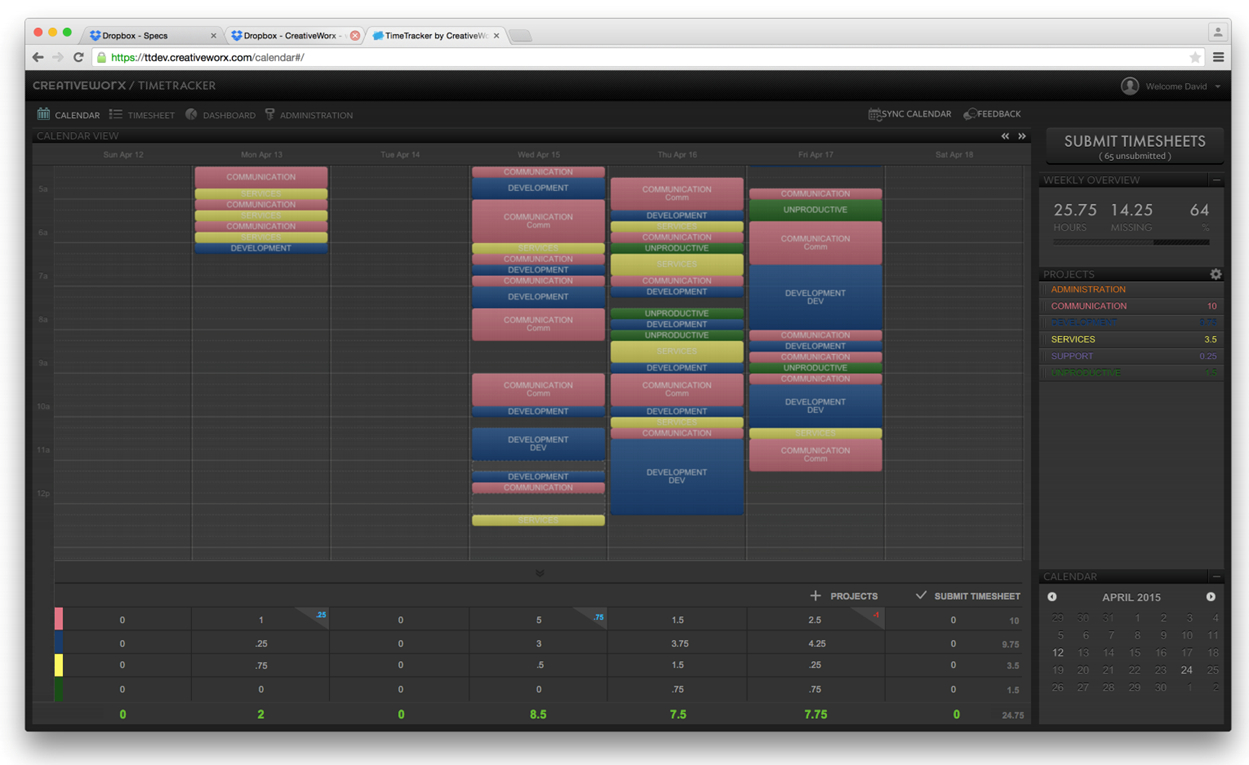Show previous month in mini calendar
This screenshot has width=1249, height=765.
point(1052,597)
